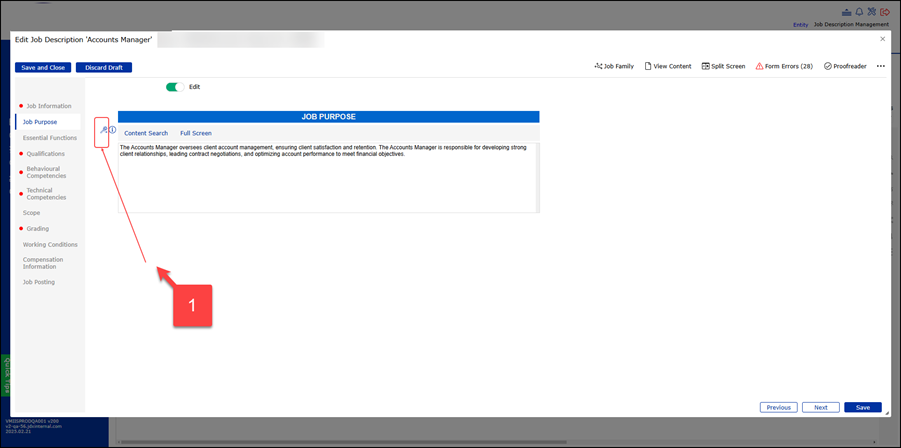Open Essential Functions section

[x=49, y=138]
